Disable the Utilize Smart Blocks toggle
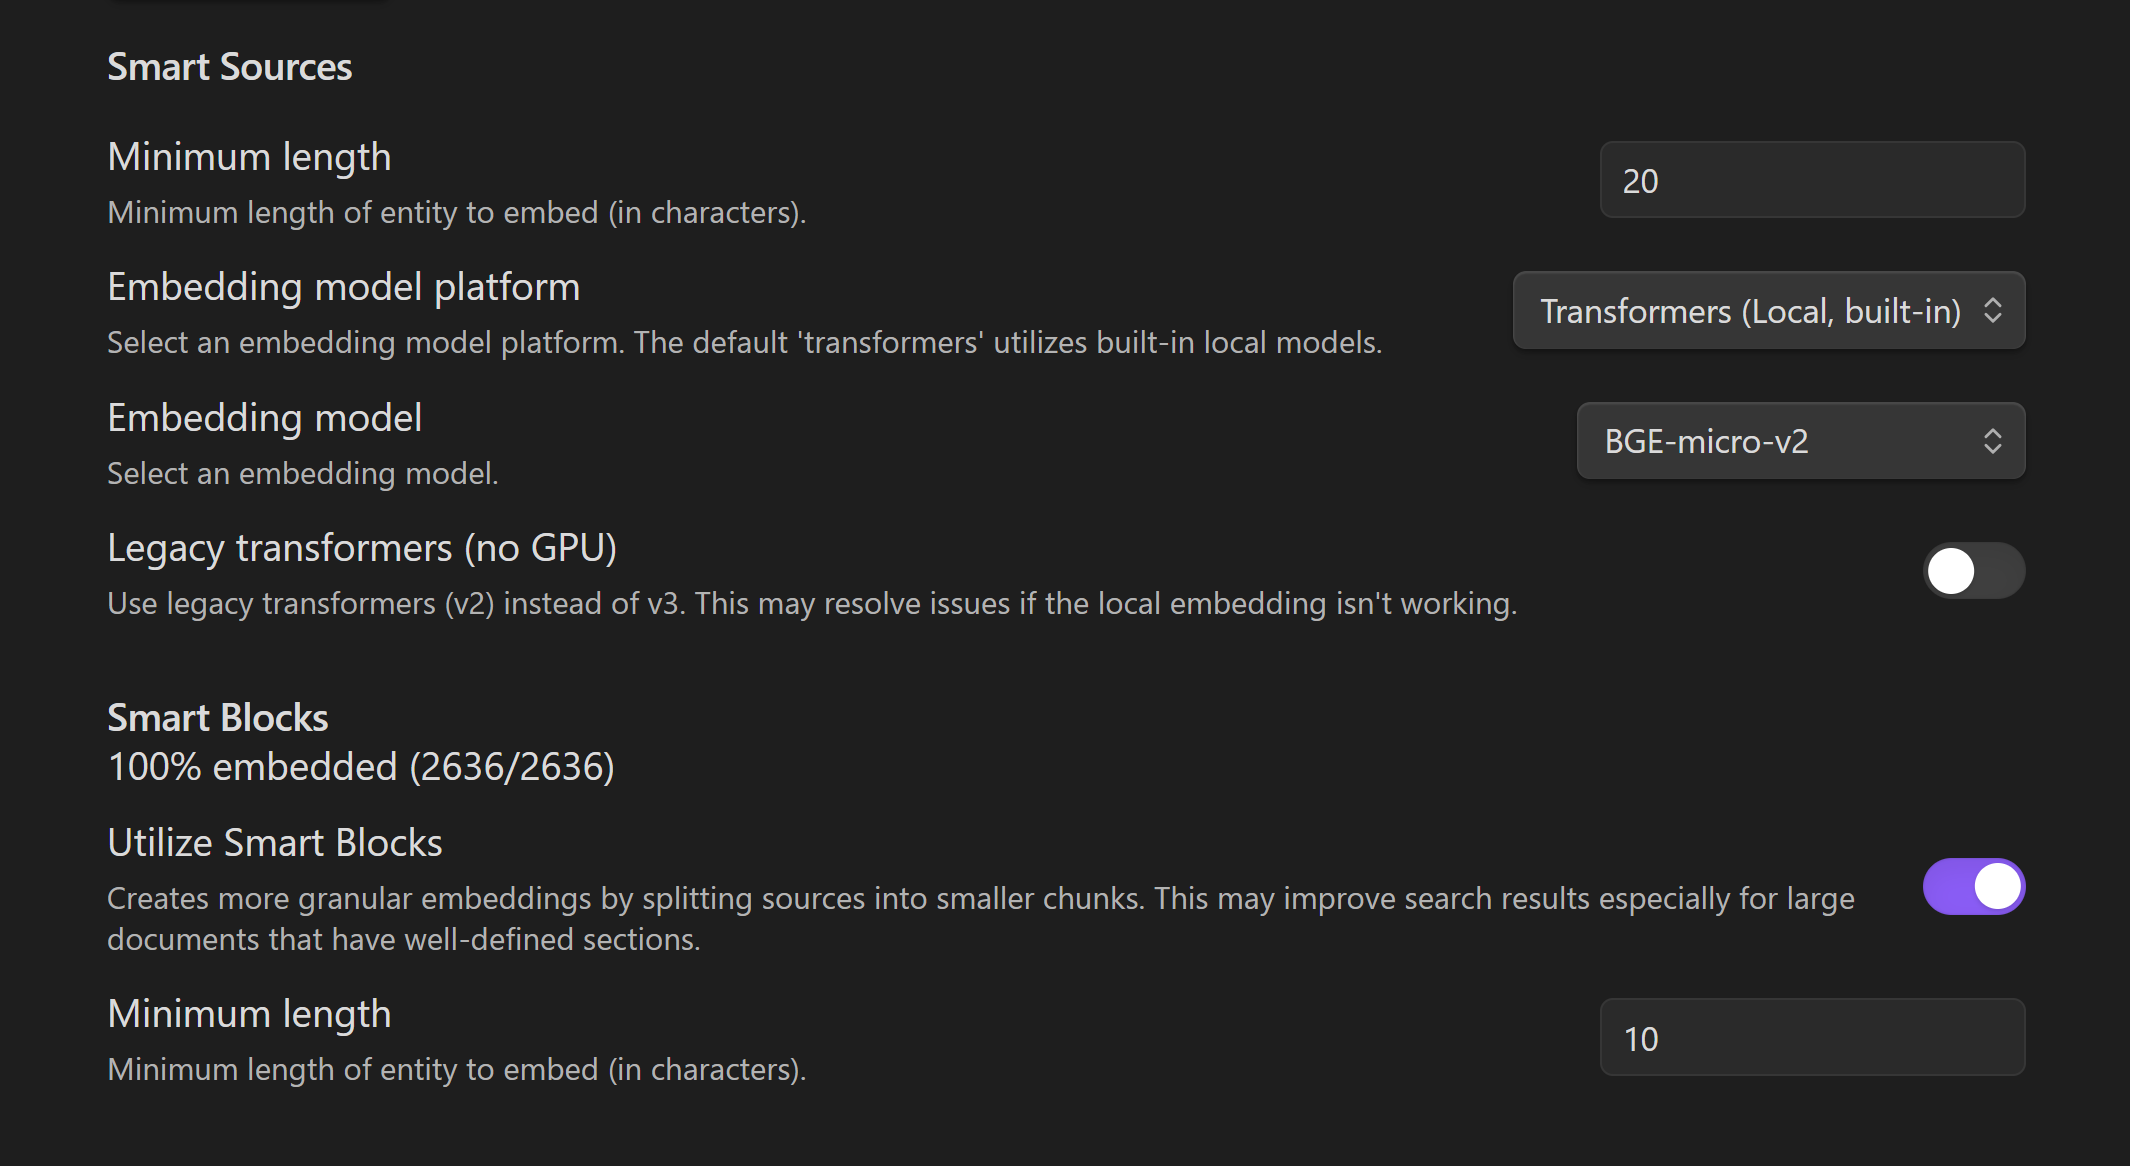 (1974, 887)
